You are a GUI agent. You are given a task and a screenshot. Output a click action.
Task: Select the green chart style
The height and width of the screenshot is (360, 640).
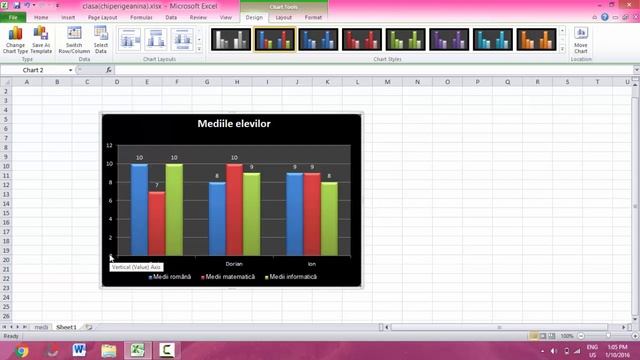click(406, 40)
